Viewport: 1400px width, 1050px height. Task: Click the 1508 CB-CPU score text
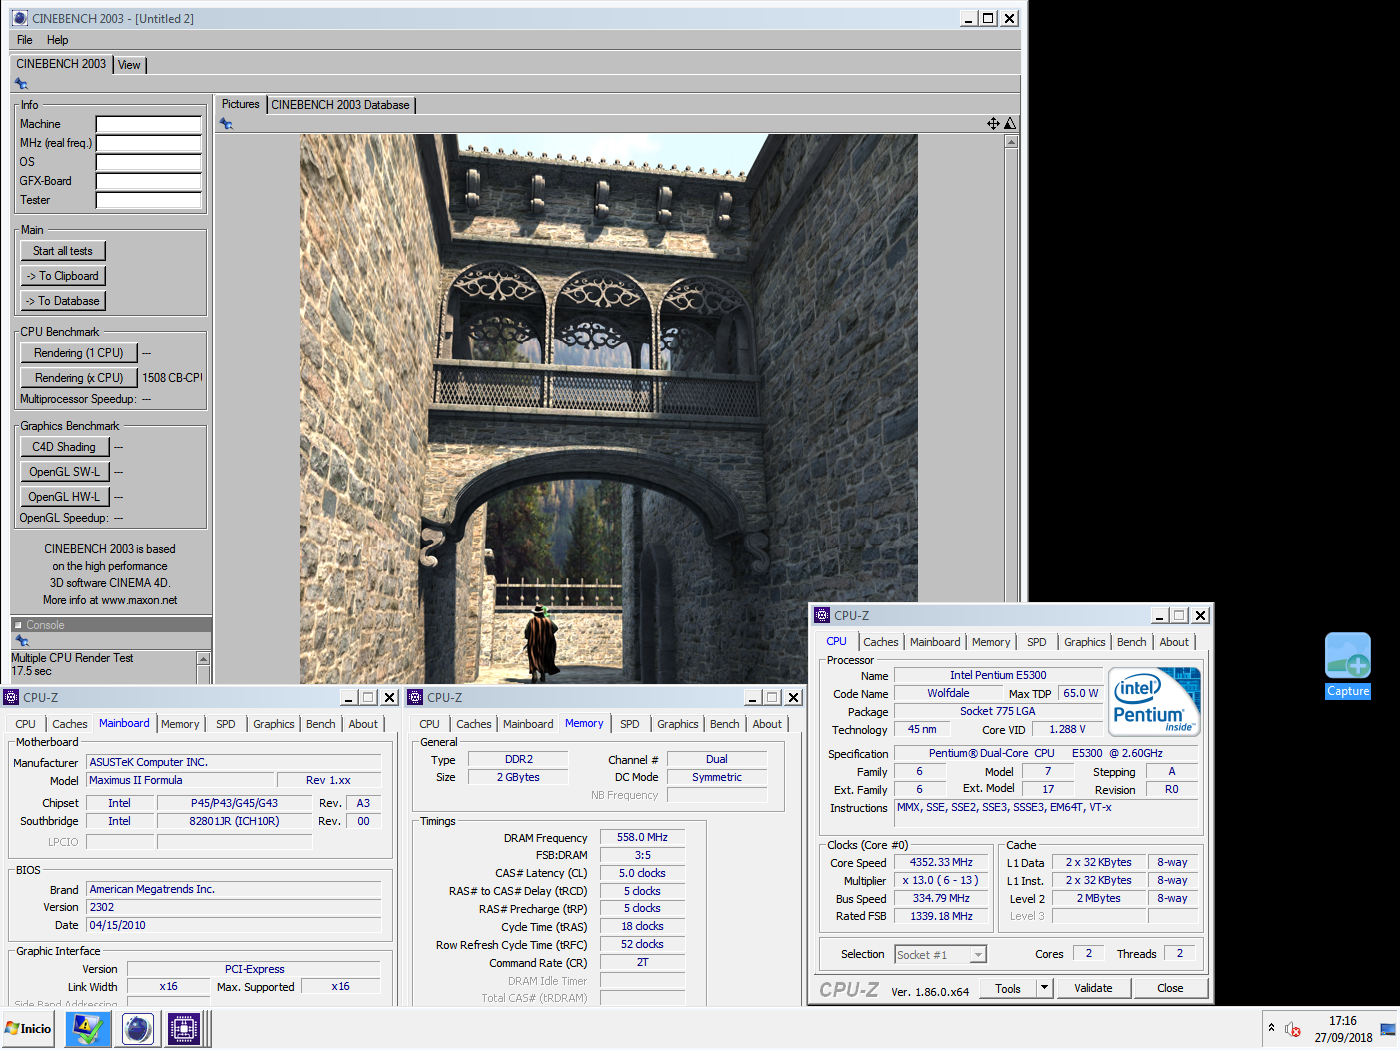[x=172, y=378]
